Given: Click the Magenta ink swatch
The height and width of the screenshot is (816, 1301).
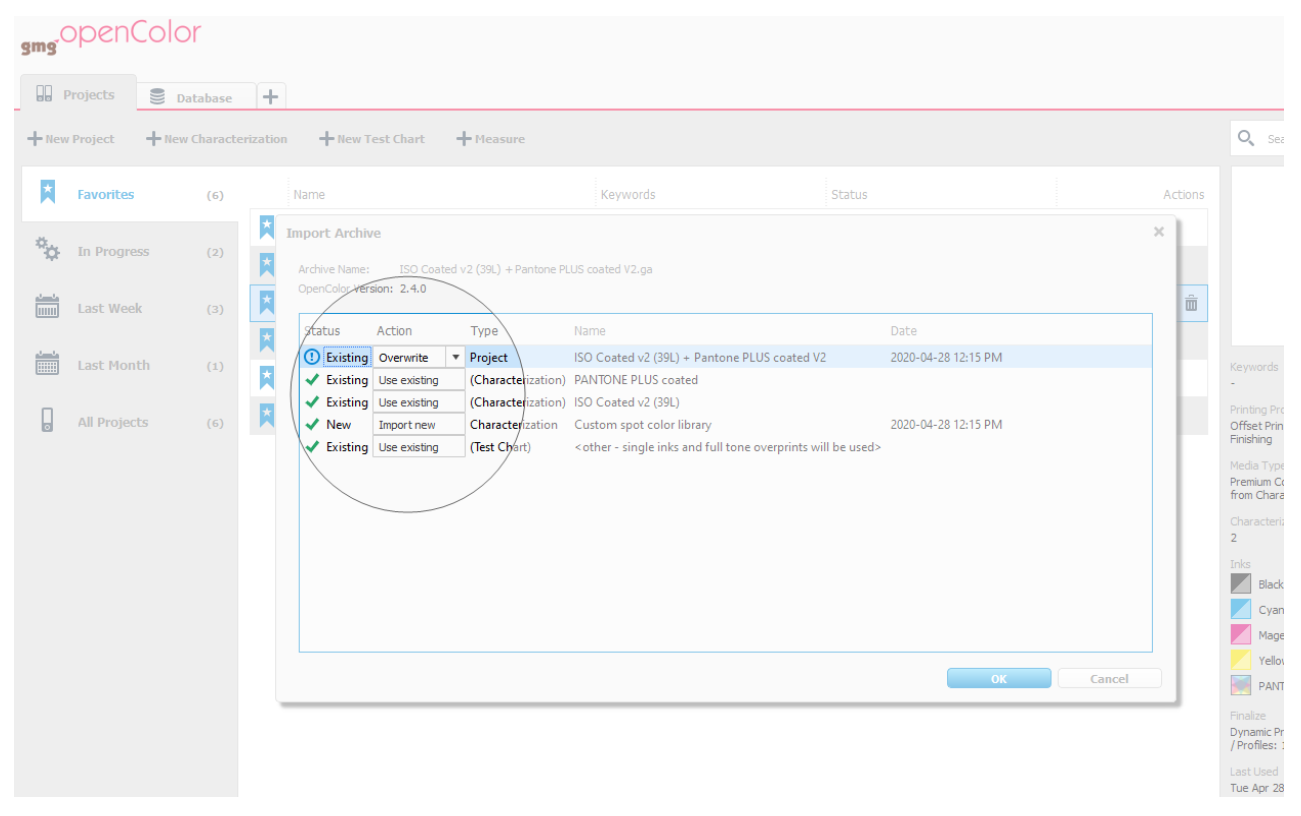Looking at the screenshot, I should [1241, 635].
